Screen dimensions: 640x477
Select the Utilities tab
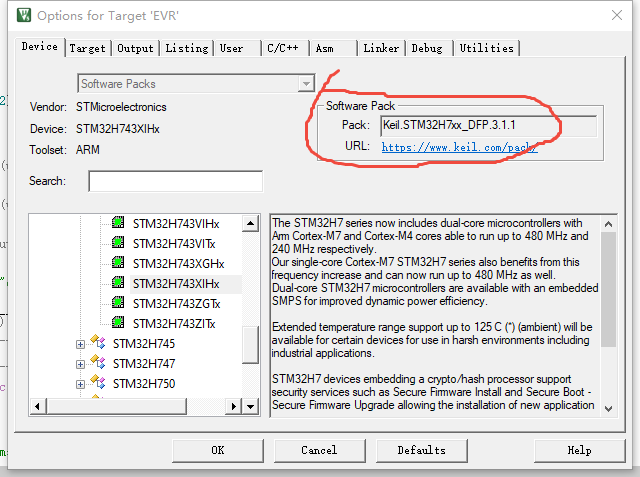tap(487, 48)
